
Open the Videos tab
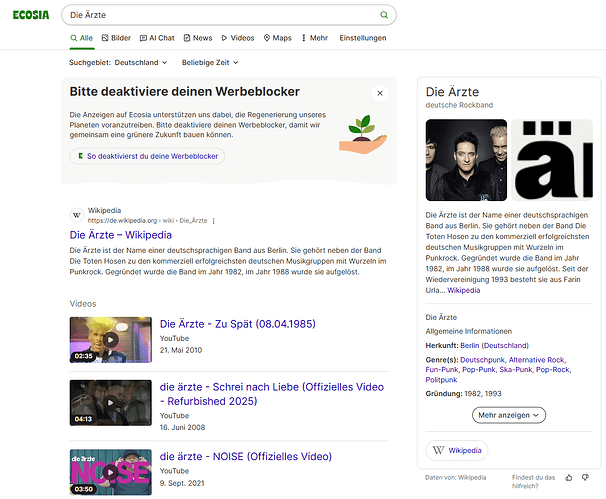(x=238, y=38)
